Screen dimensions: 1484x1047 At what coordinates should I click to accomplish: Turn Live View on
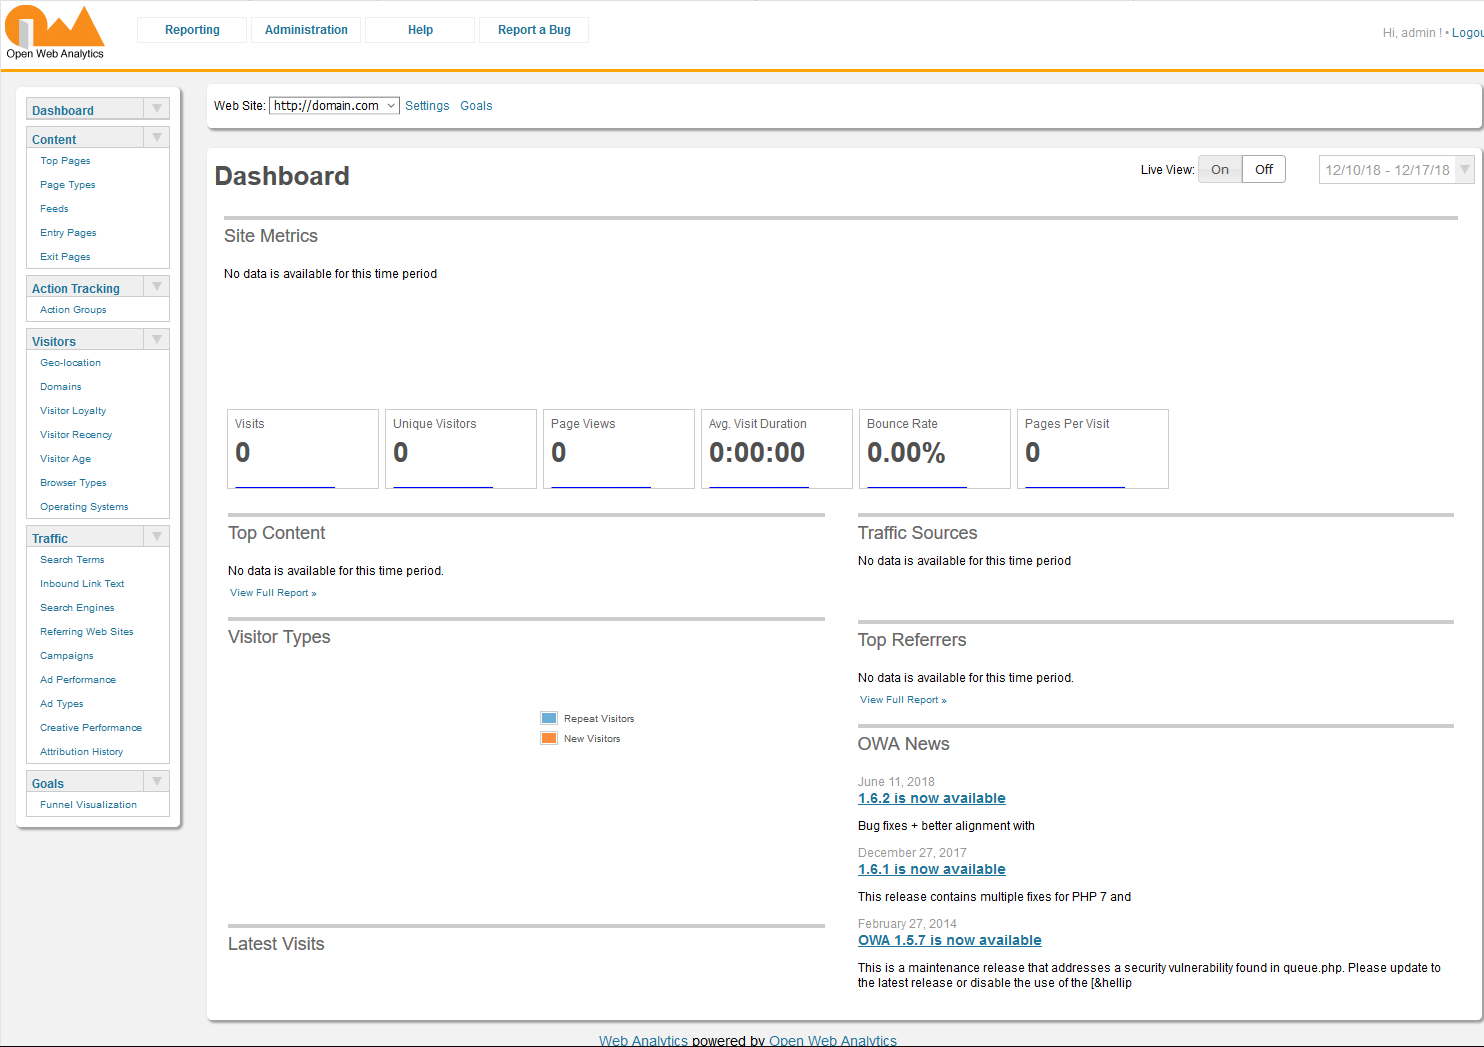[1219, 170]
